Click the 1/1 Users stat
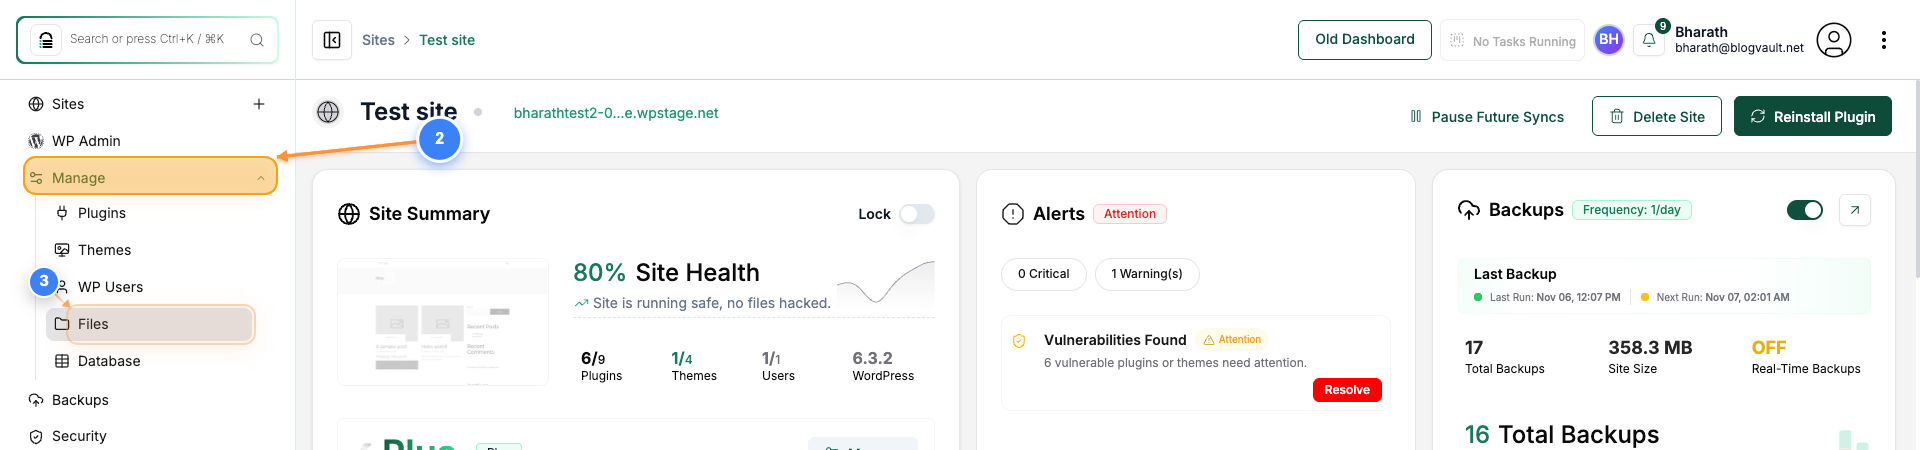 click(778, 366)
